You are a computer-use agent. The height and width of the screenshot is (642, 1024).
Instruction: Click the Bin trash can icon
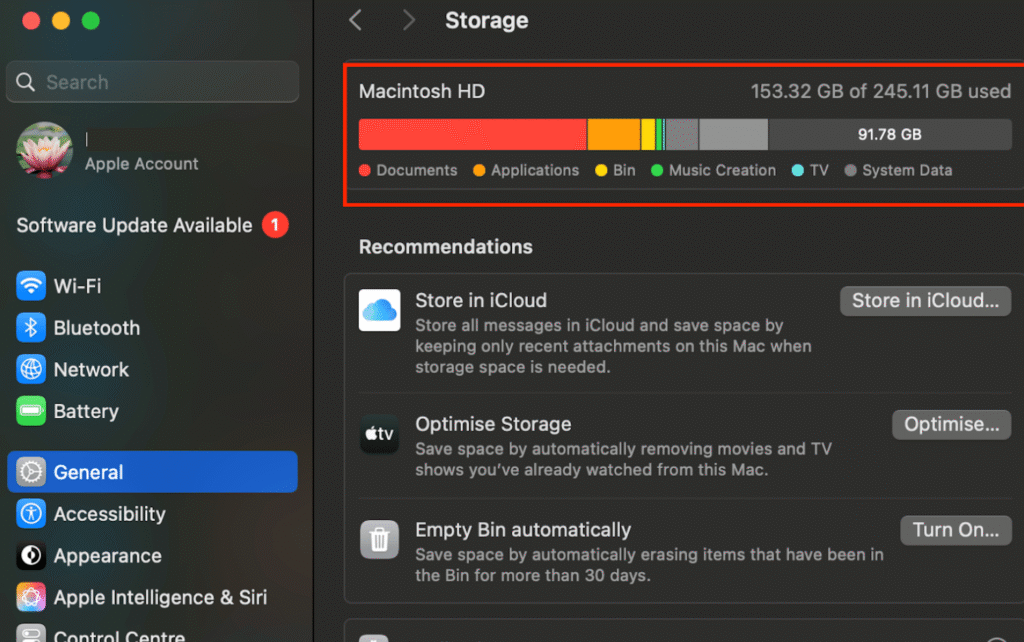point(379,539)
